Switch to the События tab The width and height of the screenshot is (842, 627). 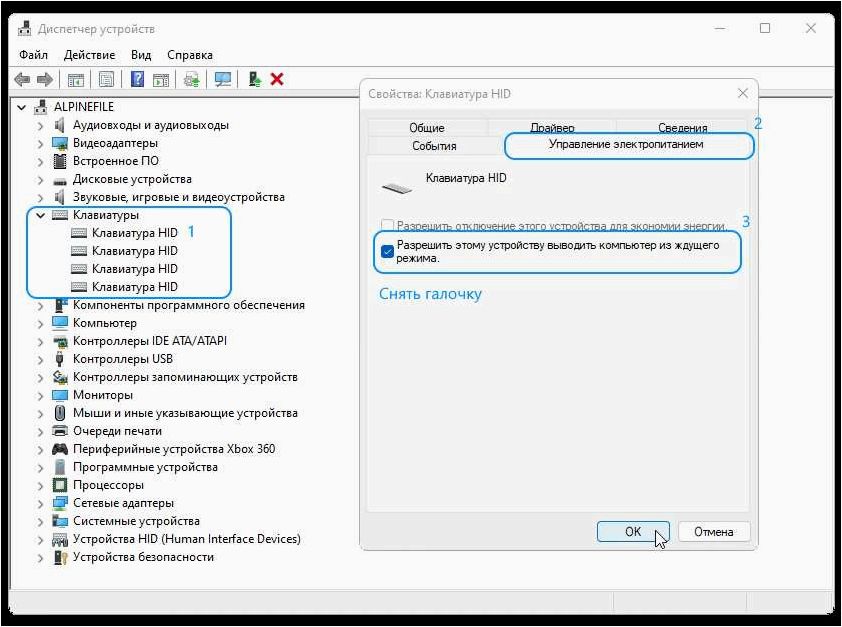click(x=434, y=145)
